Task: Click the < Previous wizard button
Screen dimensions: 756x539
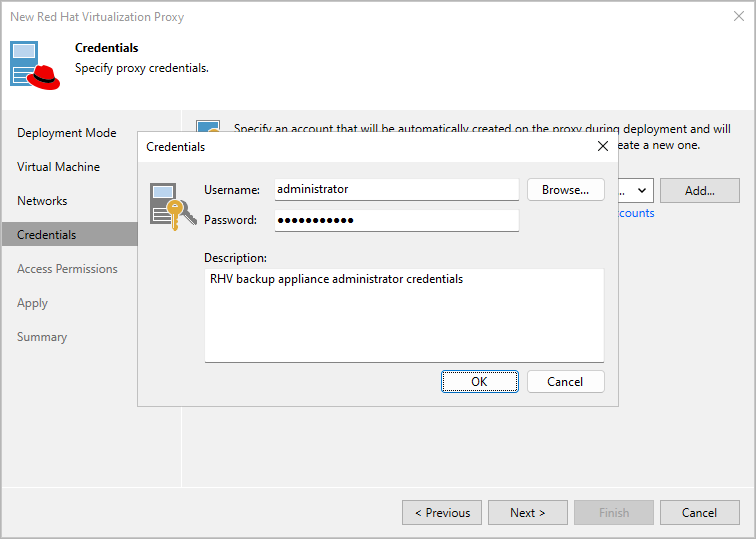Action: tap(442, 512)
